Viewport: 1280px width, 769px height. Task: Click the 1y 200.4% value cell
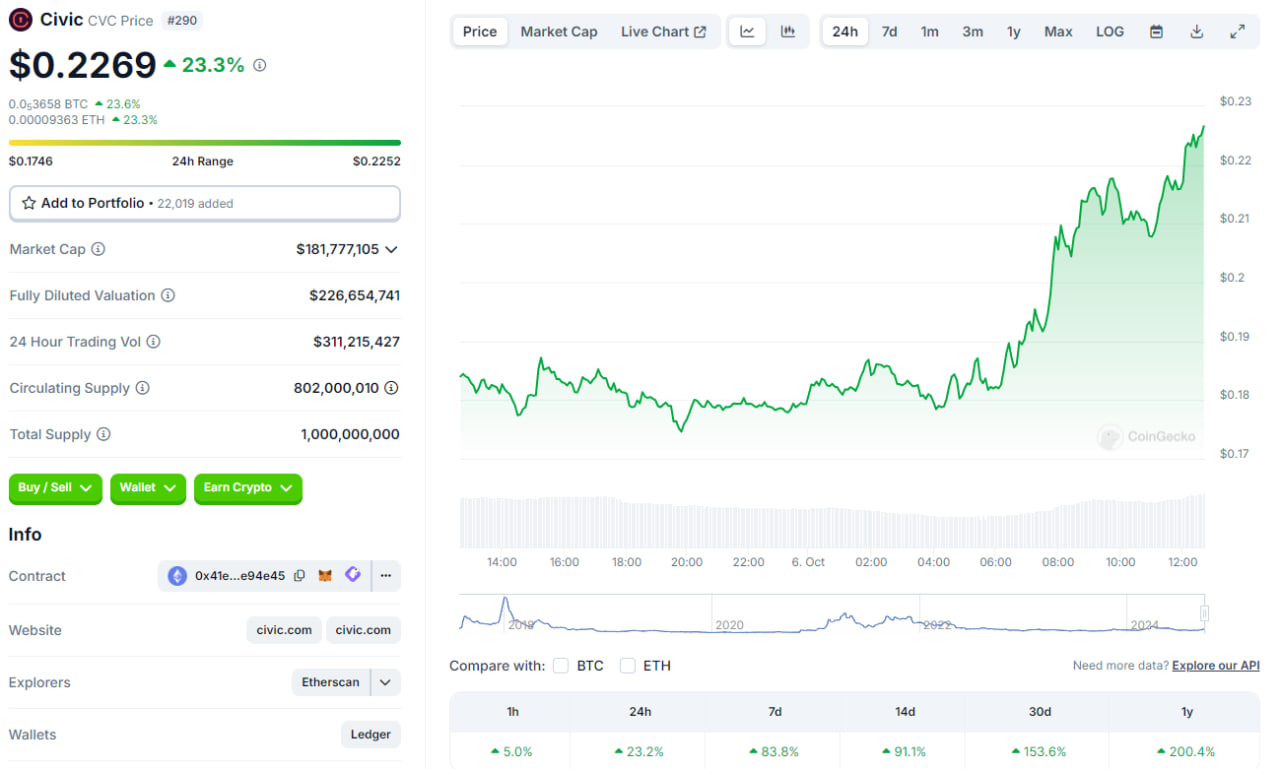[x=1186, y=751]
